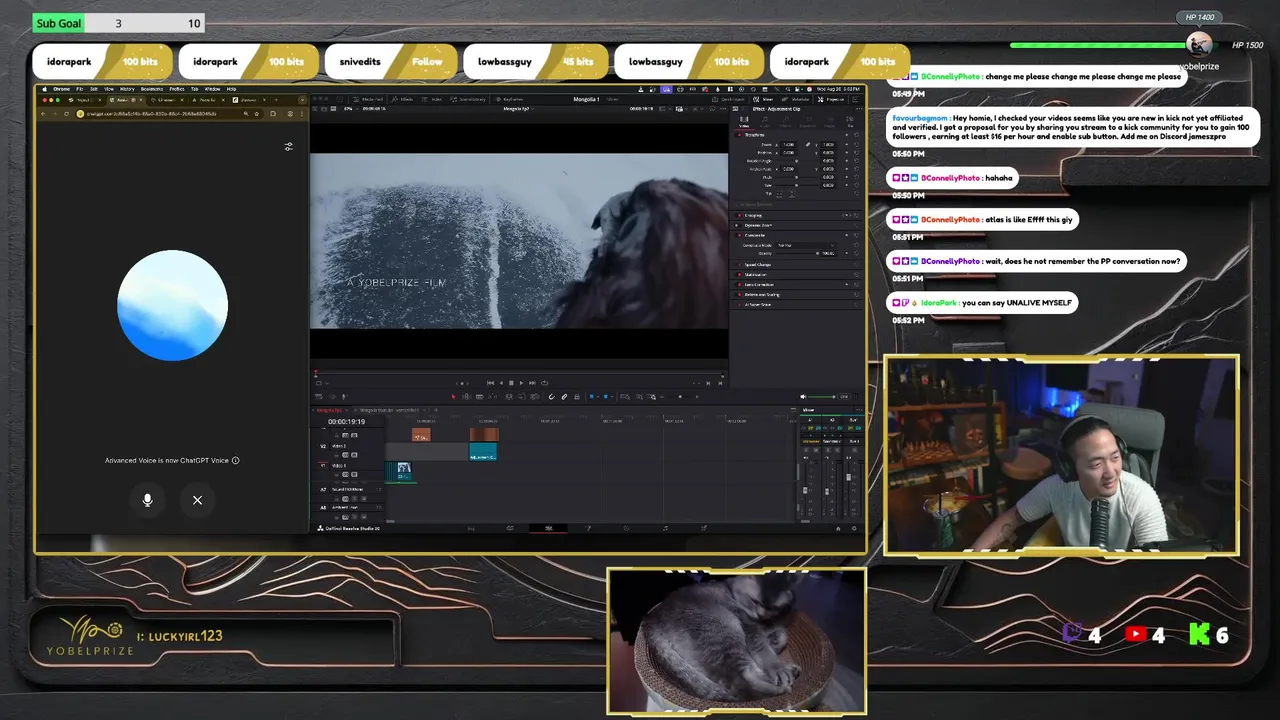Screen dimensions: 1280x720
Task: Toggle timeline Snapping magnet icon
Action: point(551,396)
